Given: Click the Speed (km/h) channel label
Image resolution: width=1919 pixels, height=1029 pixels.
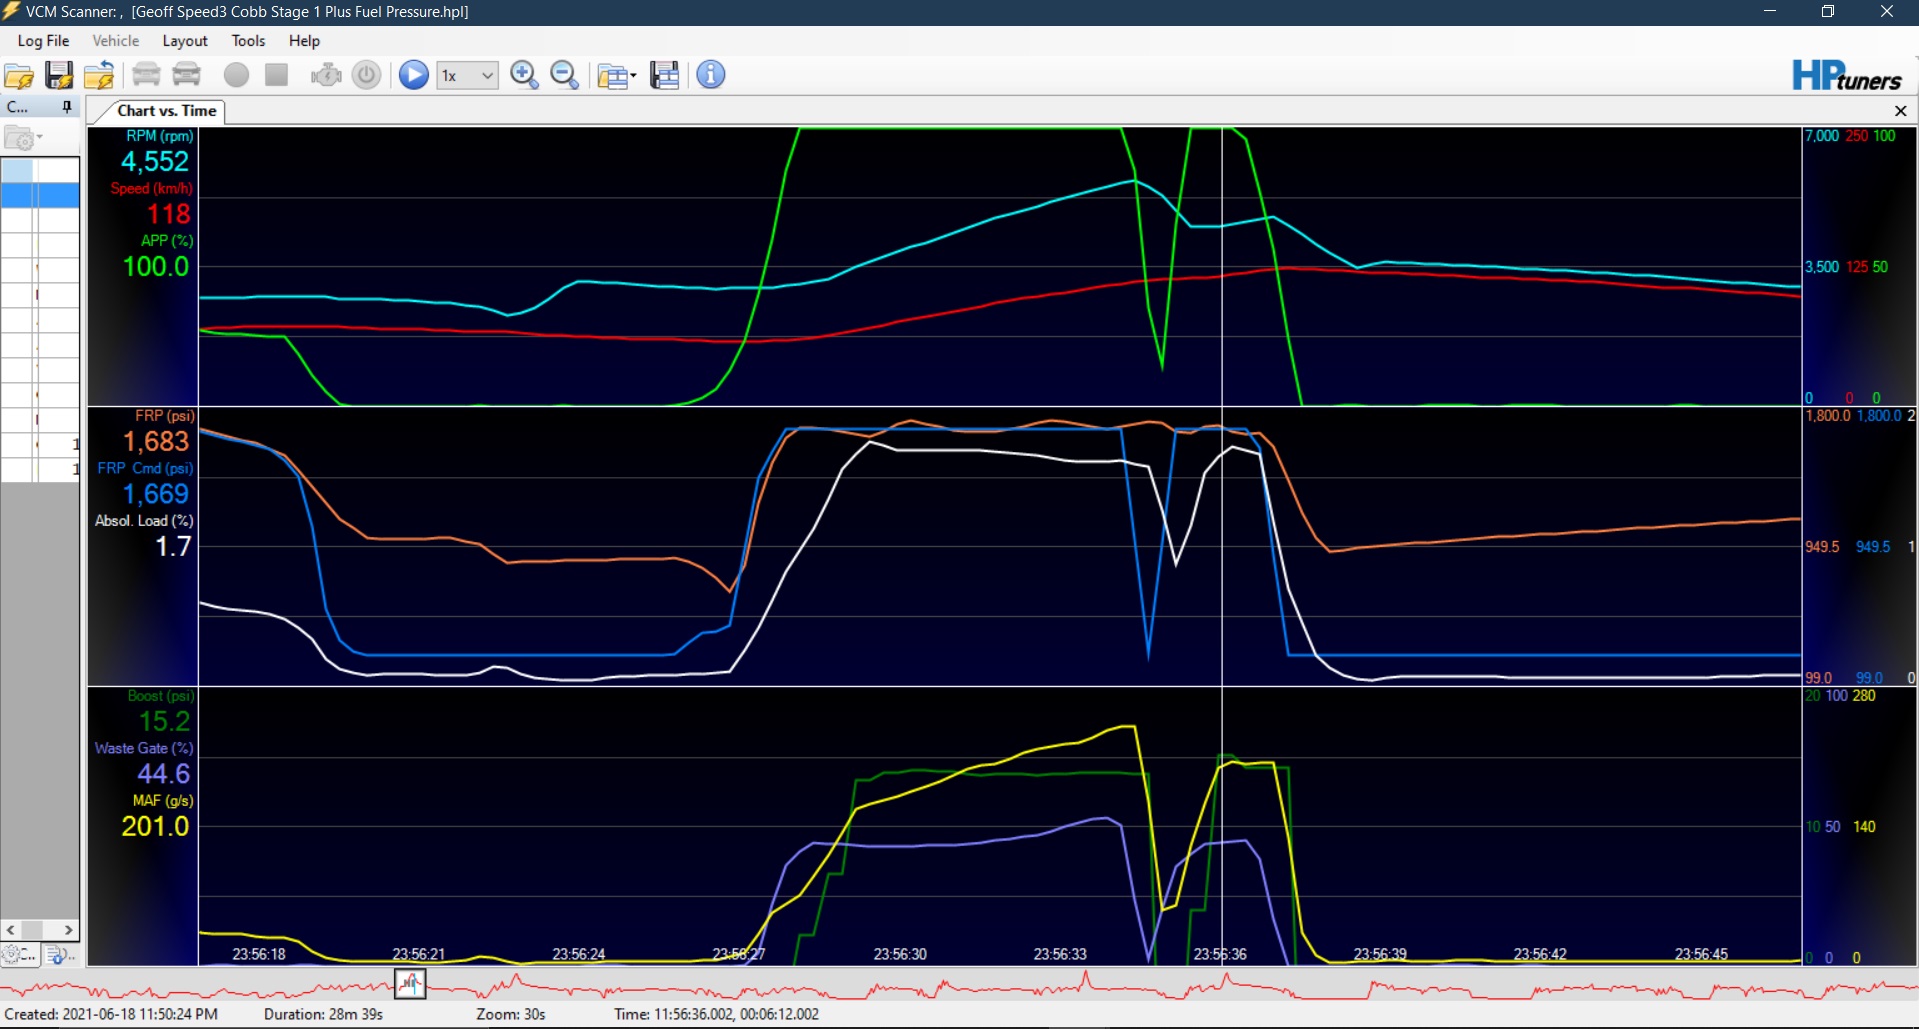Looking at the screenshot, I should point(151,188).
